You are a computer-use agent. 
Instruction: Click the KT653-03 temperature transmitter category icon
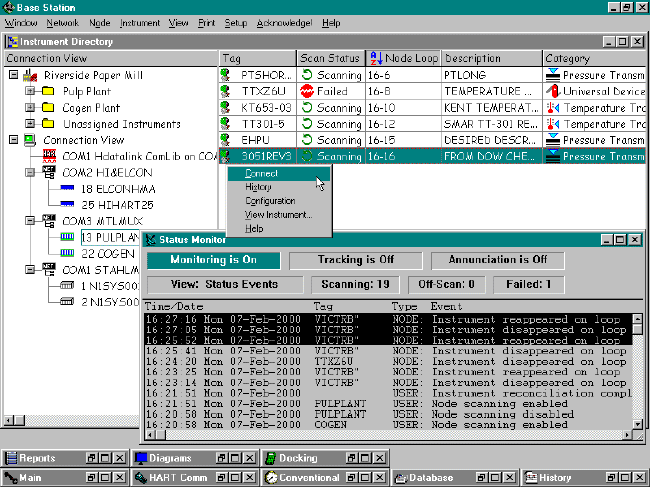[553, 107]
